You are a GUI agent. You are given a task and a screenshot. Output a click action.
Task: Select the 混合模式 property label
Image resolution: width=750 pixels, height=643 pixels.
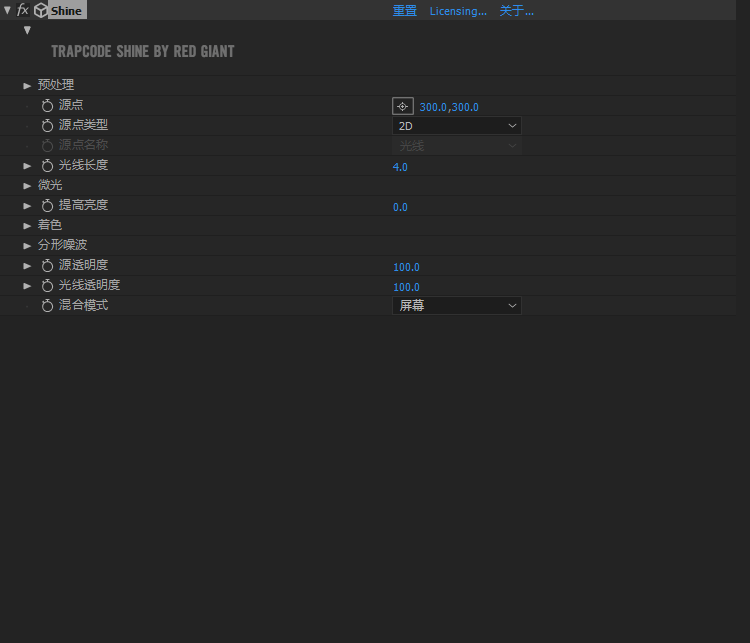pos(83,305)
